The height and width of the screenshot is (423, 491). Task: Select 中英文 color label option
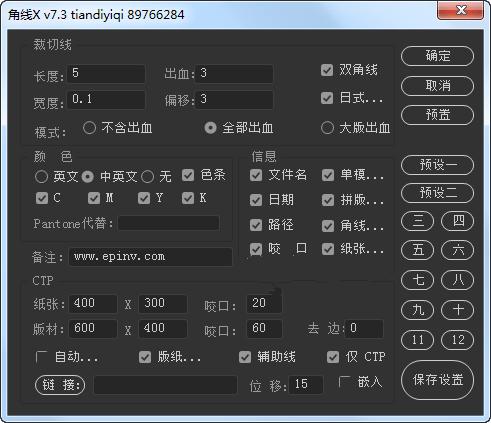click(88, 177)
